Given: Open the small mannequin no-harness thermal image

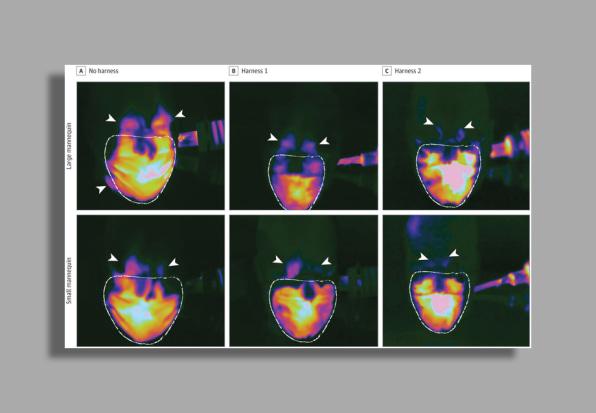Looking at the screenshot, I should pos(151,281).
